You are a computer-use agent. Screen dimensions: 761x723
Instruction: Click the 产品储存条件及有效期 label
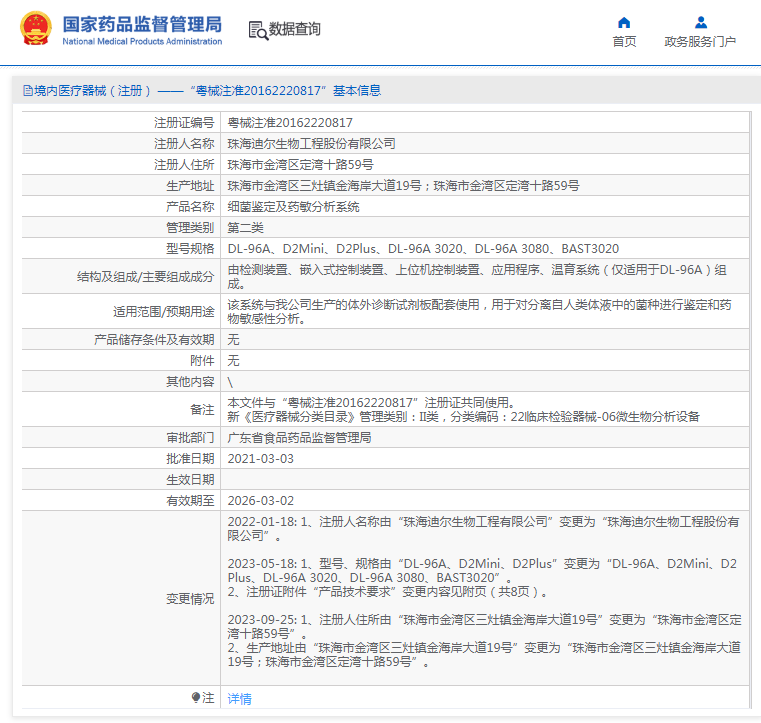tap(154, 340)
